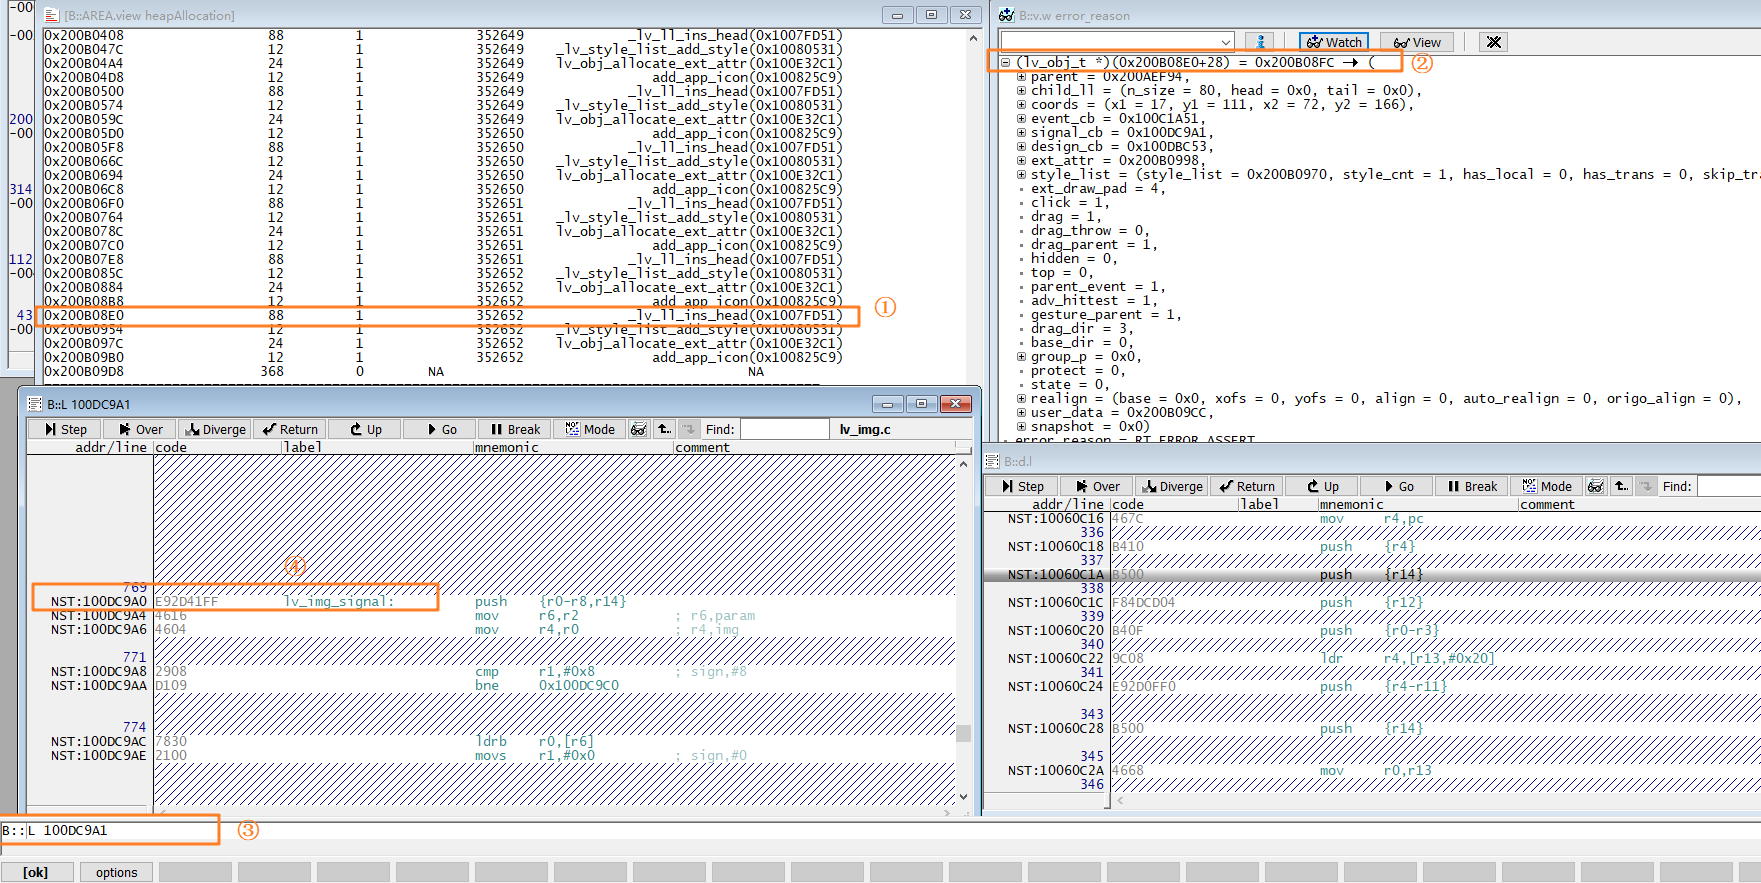Image resolution: width=1761 pixels, height=883 pixels.
Task: Click the Watch button
Action: (1334, 42)
